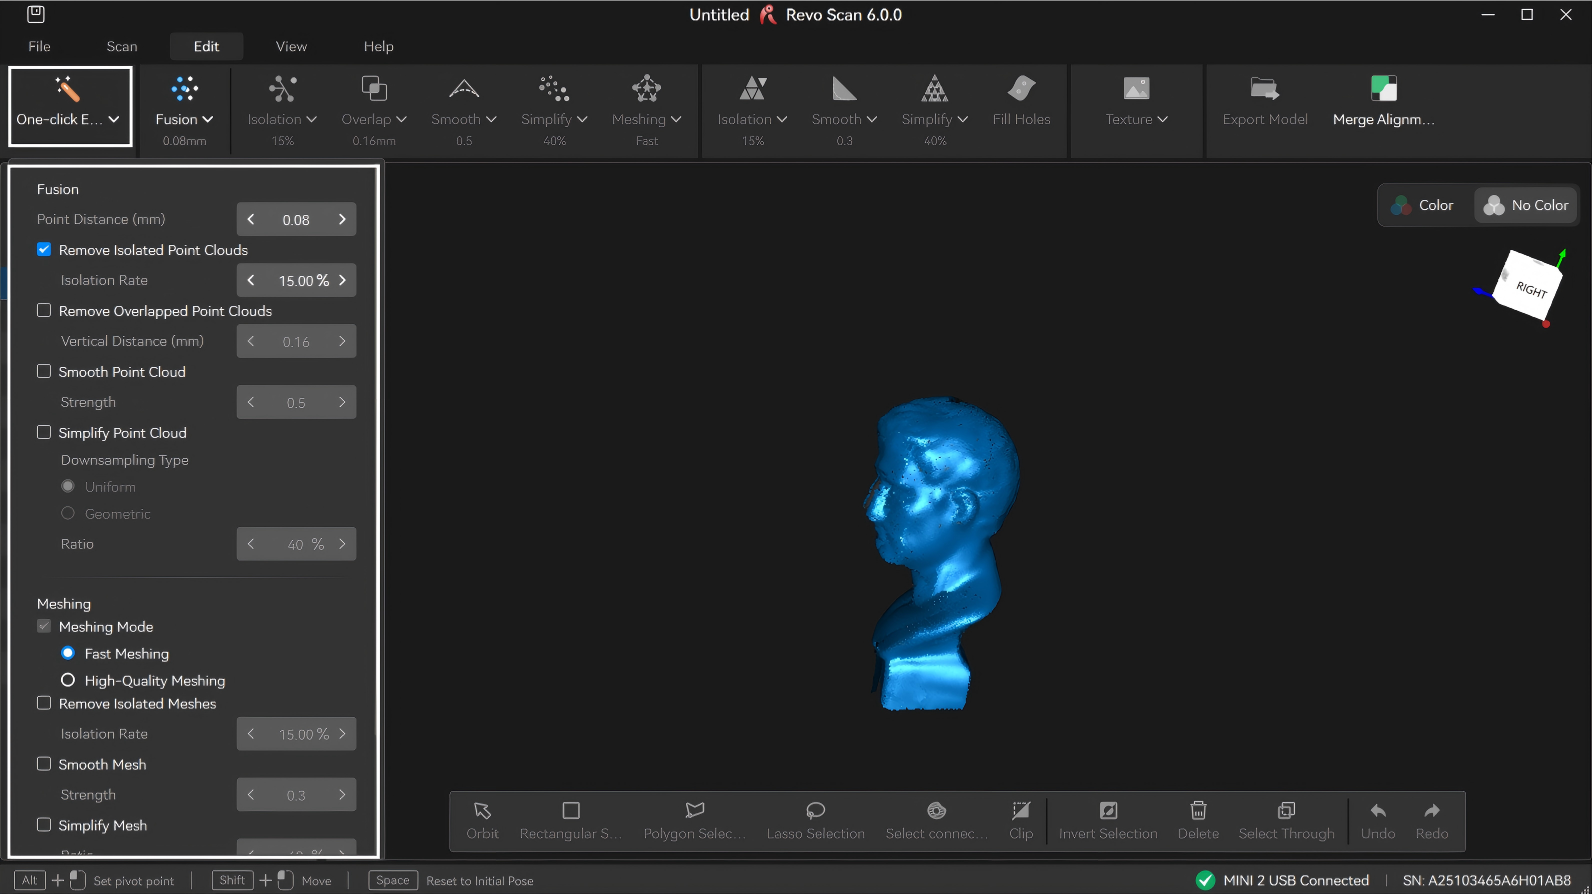Open the Scan menu
The height and width of the screenshot is (895, 1594).
click(x=122, y=46)
